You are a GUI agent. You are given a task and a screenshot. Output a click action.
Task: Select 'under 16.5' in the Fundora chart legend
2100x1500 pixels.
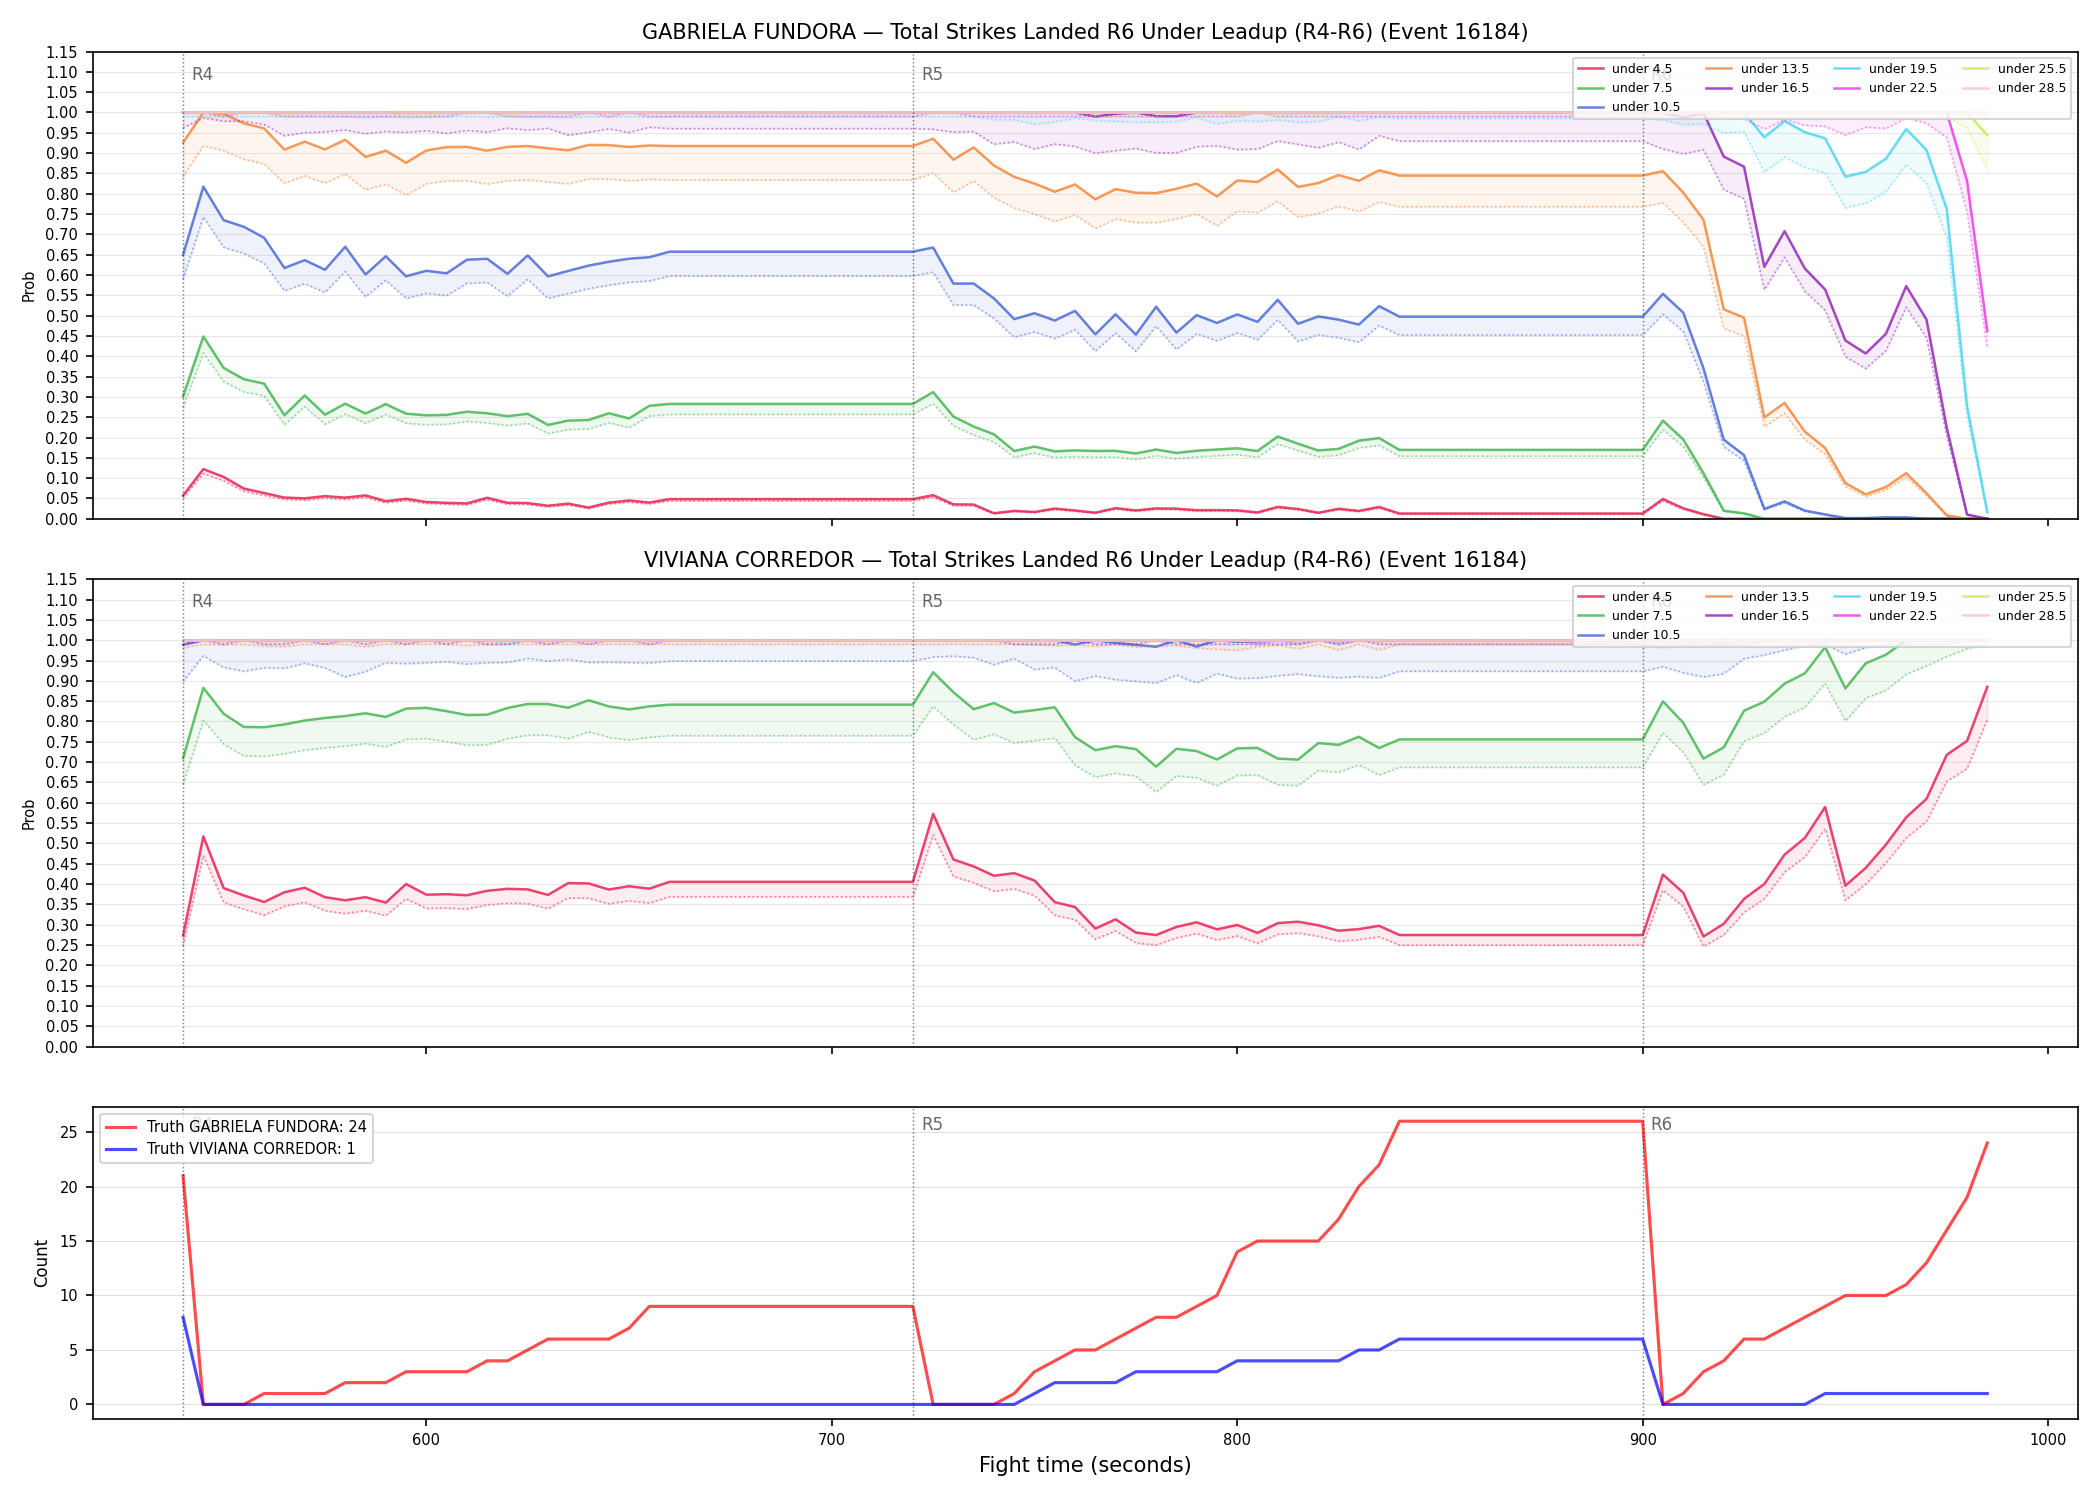click(1757, 88)
